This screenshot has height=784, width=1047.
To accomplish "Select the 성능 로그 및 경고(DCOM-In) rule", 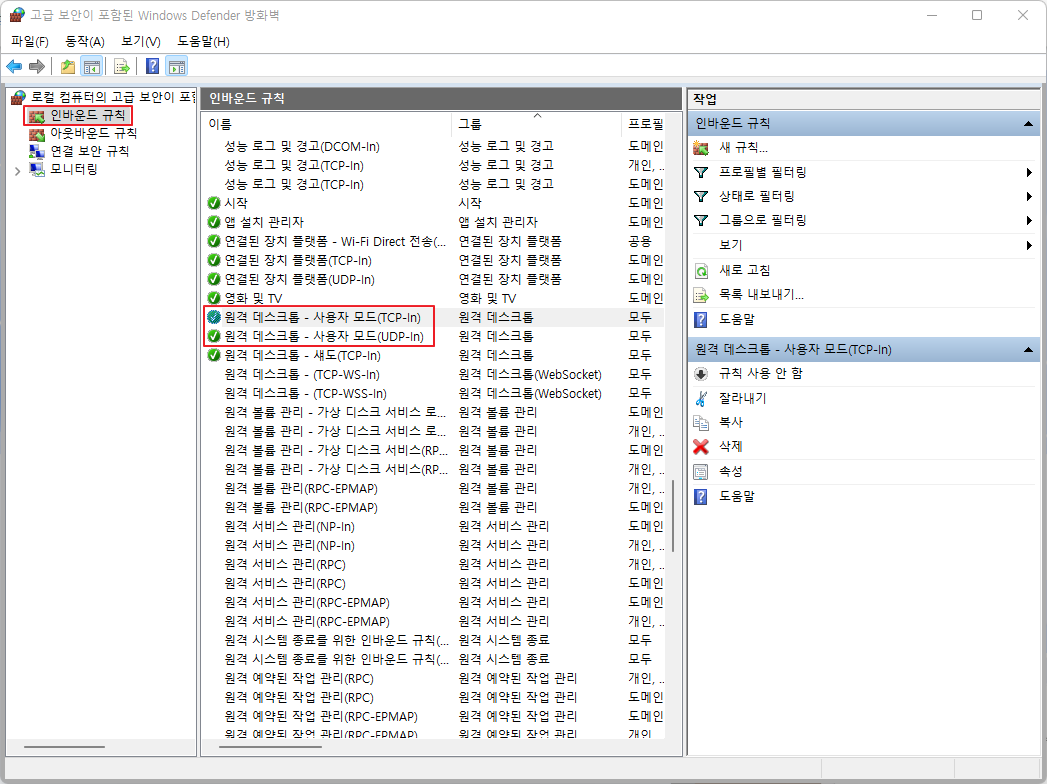I will click(x=302, y=146).
